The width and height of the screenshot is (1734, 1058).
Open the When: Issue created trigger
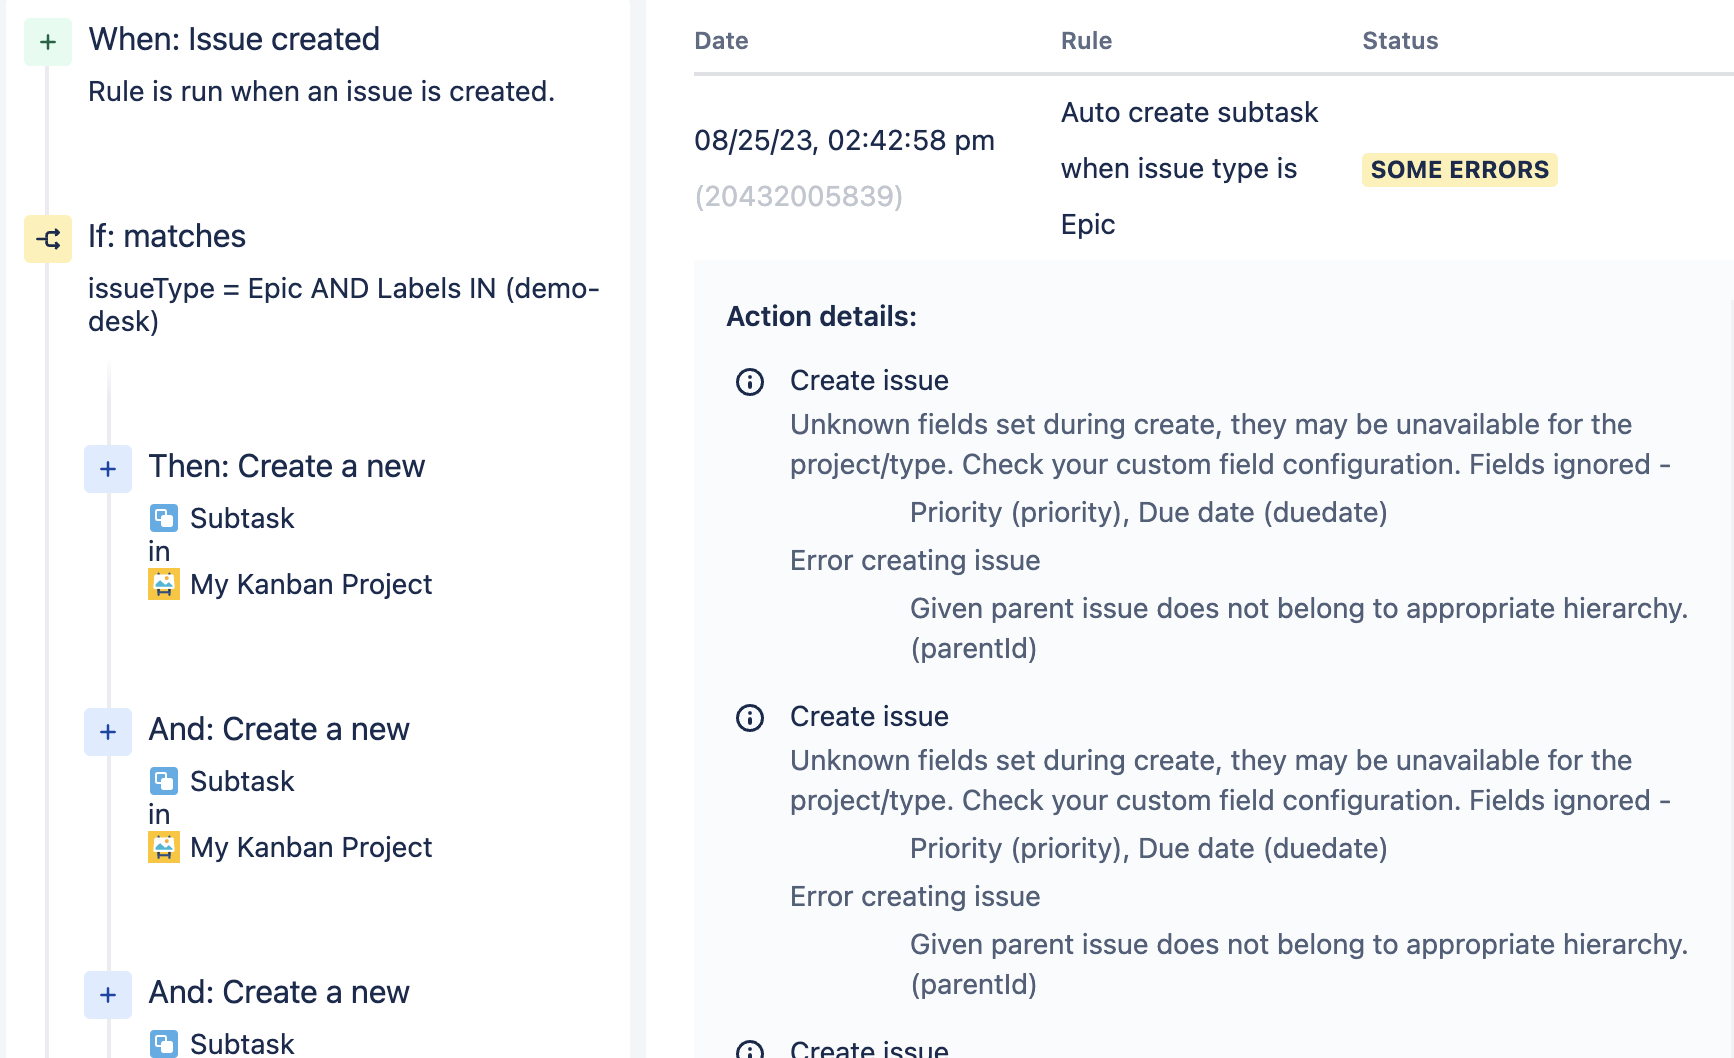(234, 39)
